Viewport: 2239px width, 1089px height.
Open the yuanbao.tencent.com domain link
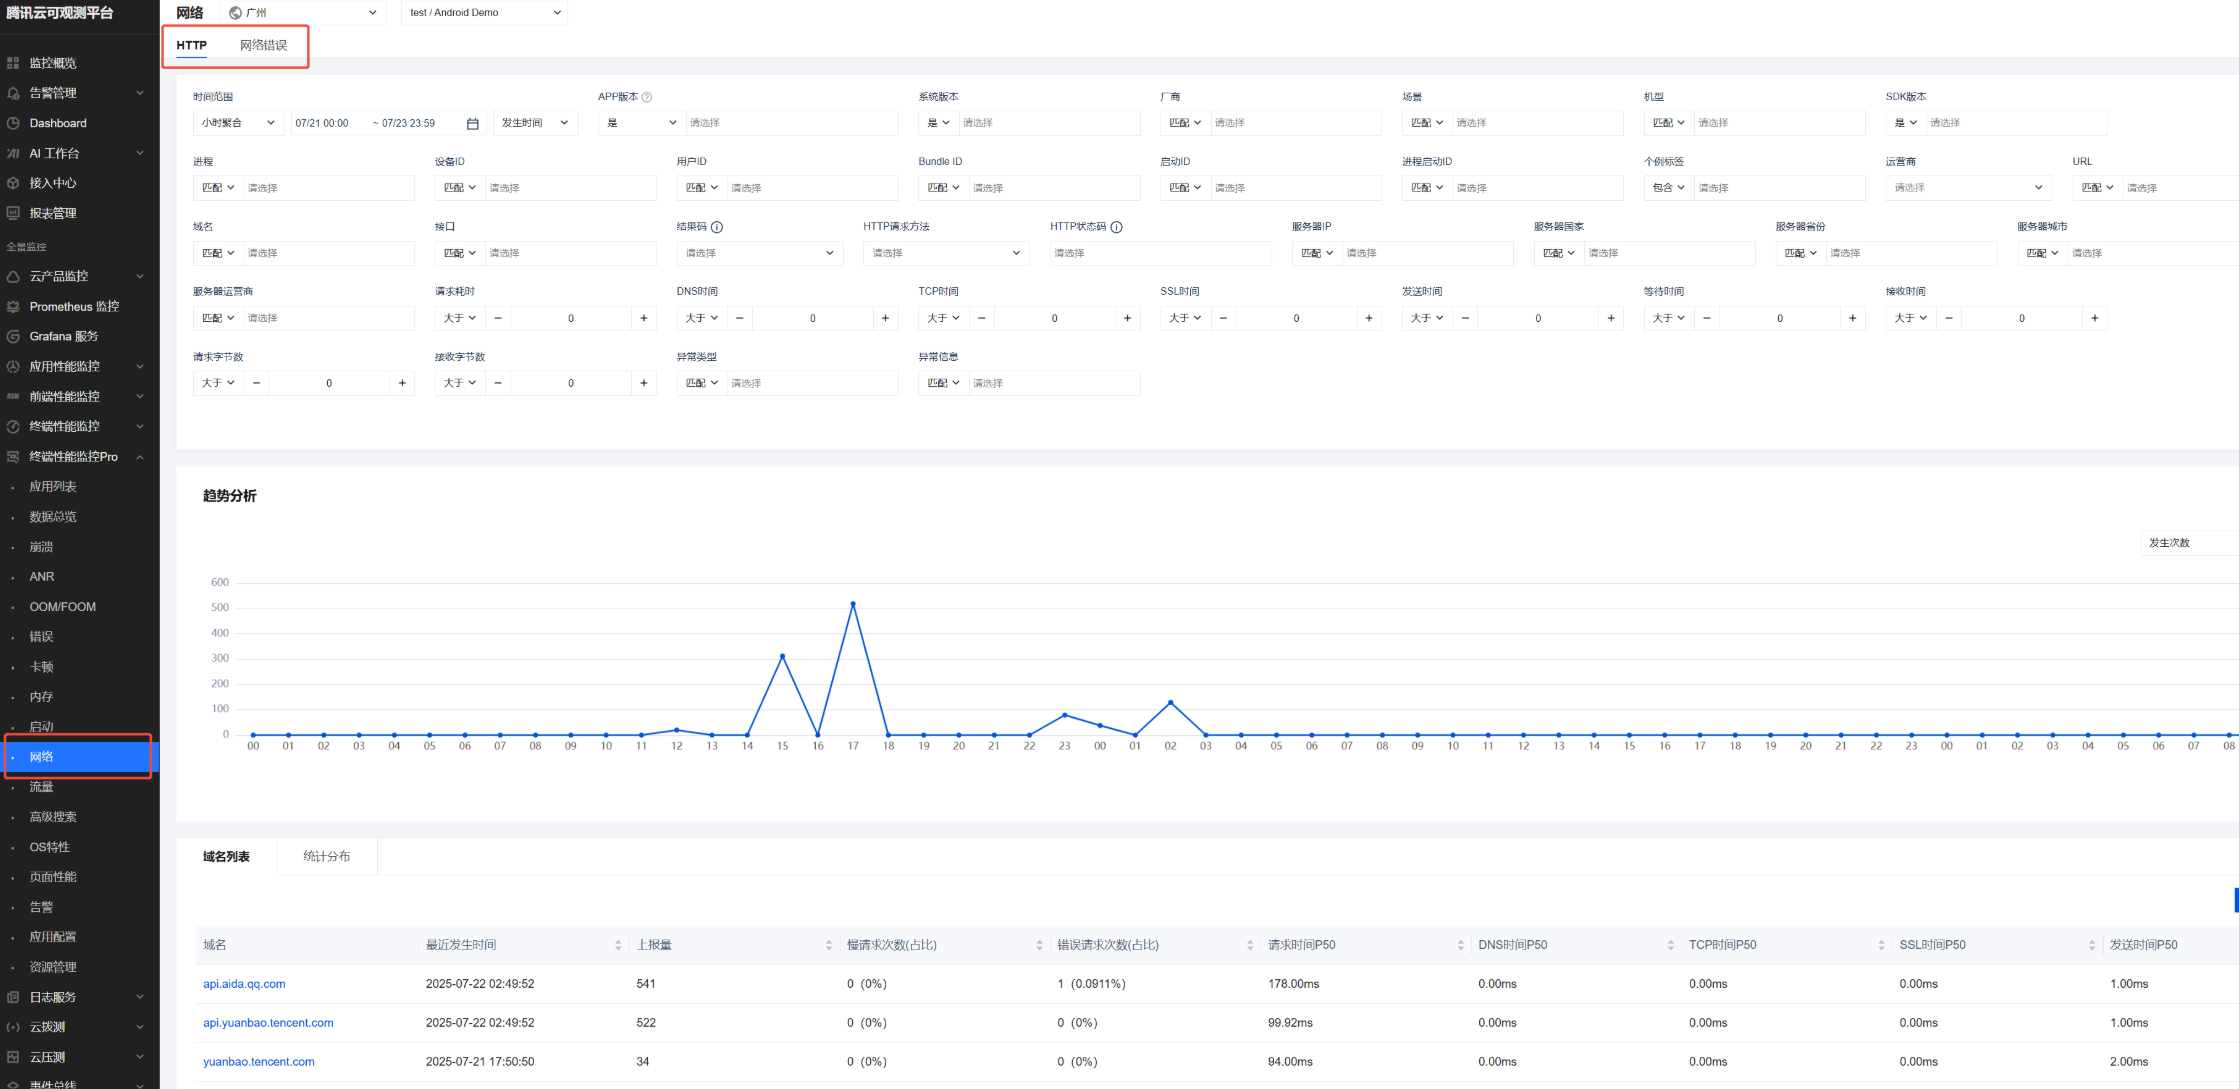(x=258, y=1062)
